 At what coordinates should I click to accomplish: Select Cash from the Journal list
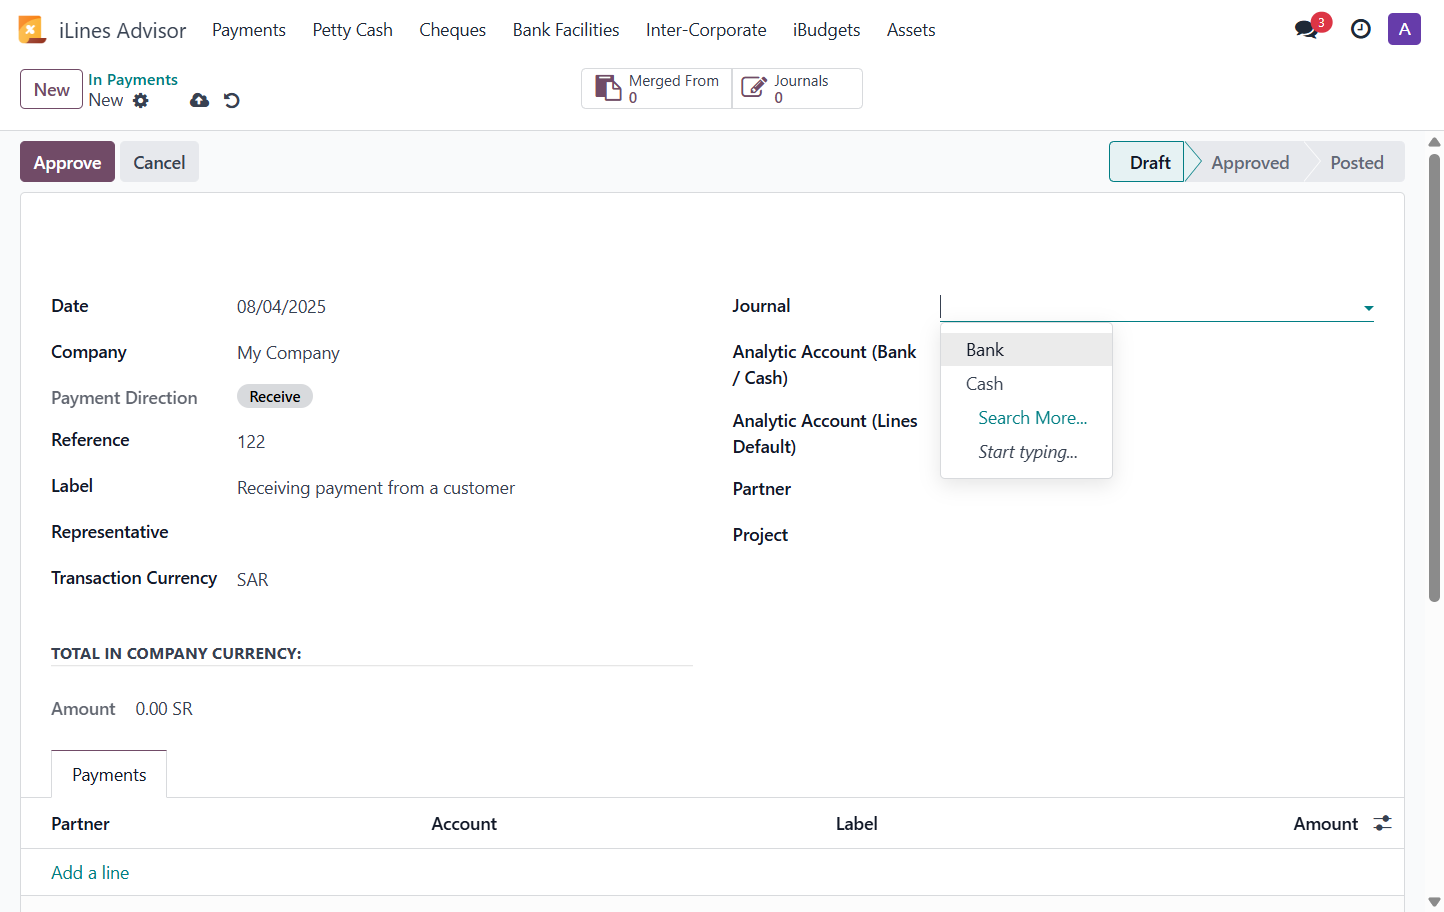tap(1026, 384)
